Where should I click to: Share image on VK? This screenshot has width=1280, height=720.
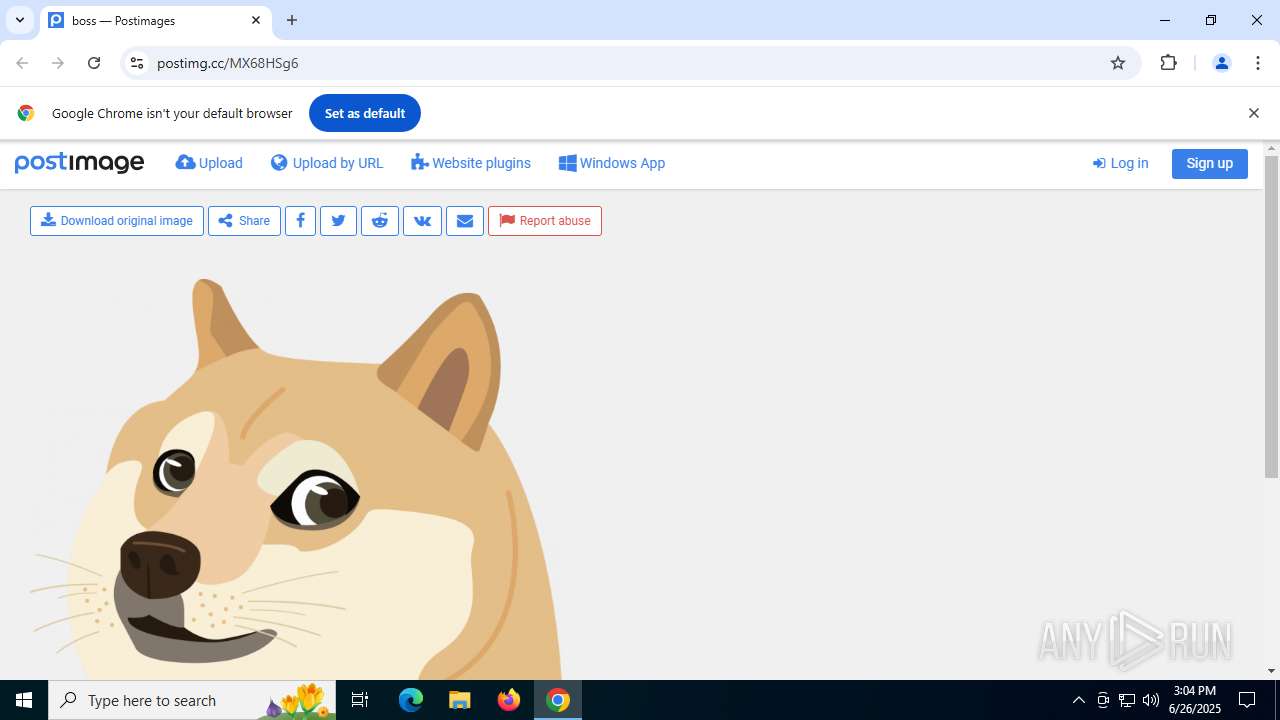pyautogui.click(x=422, y=221)
